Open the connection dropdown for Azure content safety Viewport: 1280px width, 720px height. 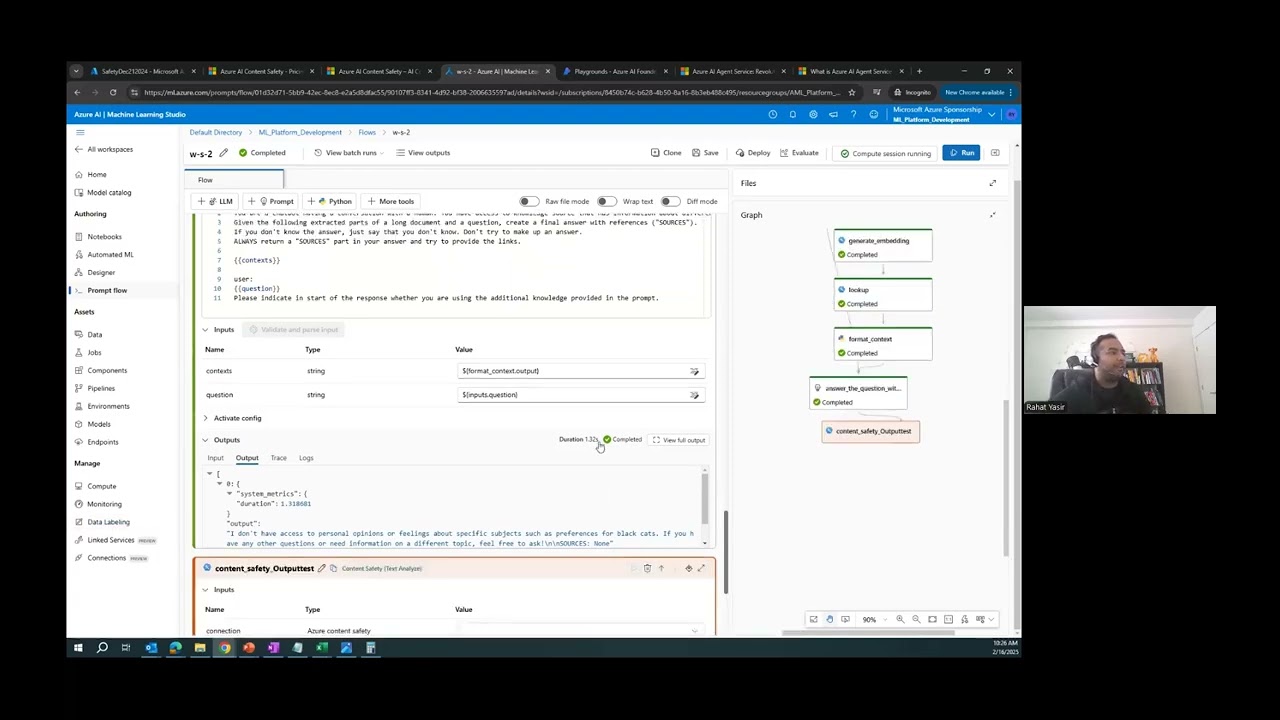click(x=694, y=631)
